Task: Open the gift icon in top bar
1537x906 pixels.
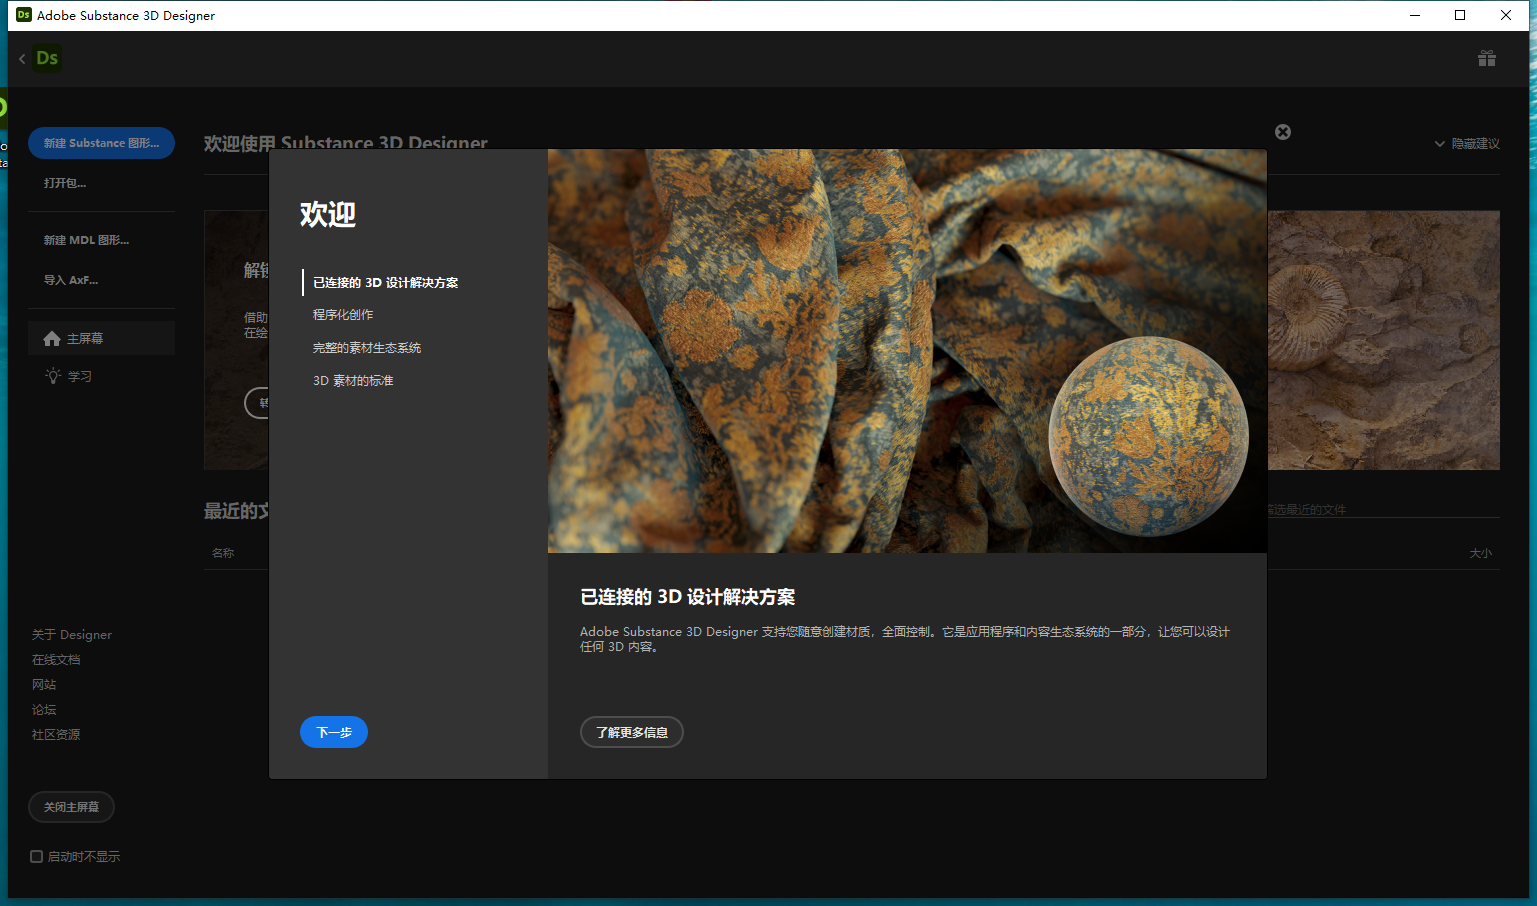Action: click(x=1487, y=58)
